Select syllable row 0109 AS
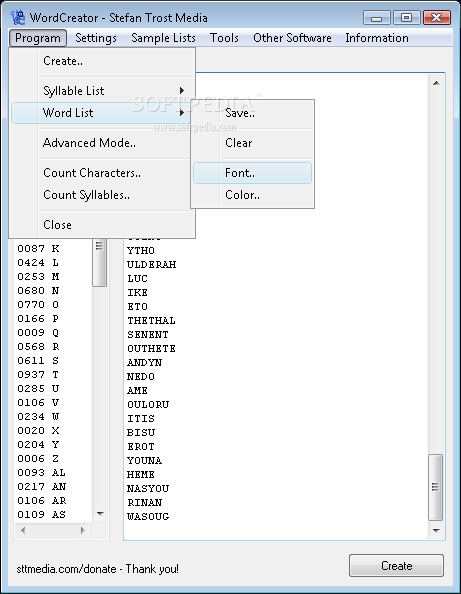This screenshot has width=461, height=594. click(41, 514)
